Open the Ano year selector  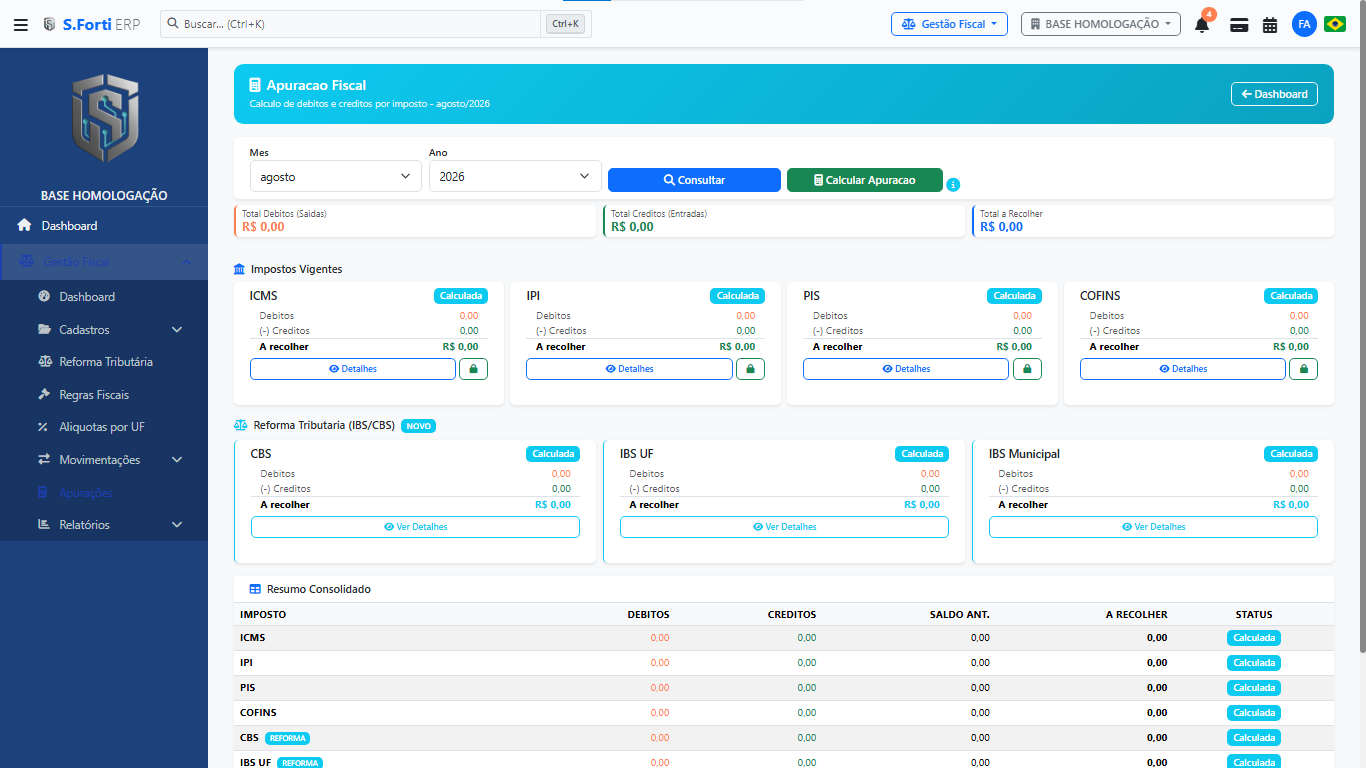[x=515, y=176]
